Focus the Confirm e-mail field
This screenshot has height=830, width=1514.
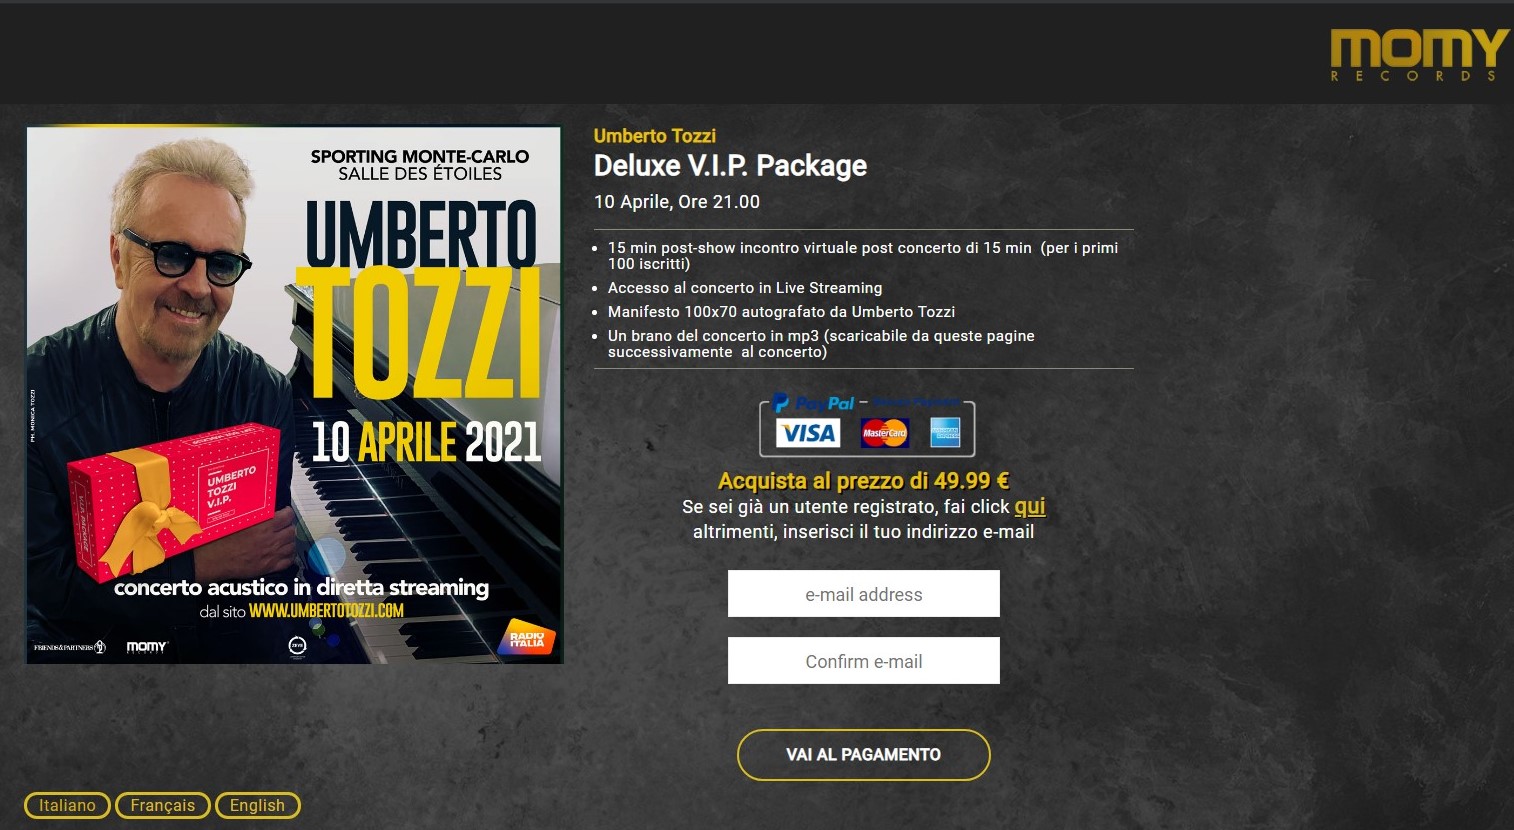[864, 661]
